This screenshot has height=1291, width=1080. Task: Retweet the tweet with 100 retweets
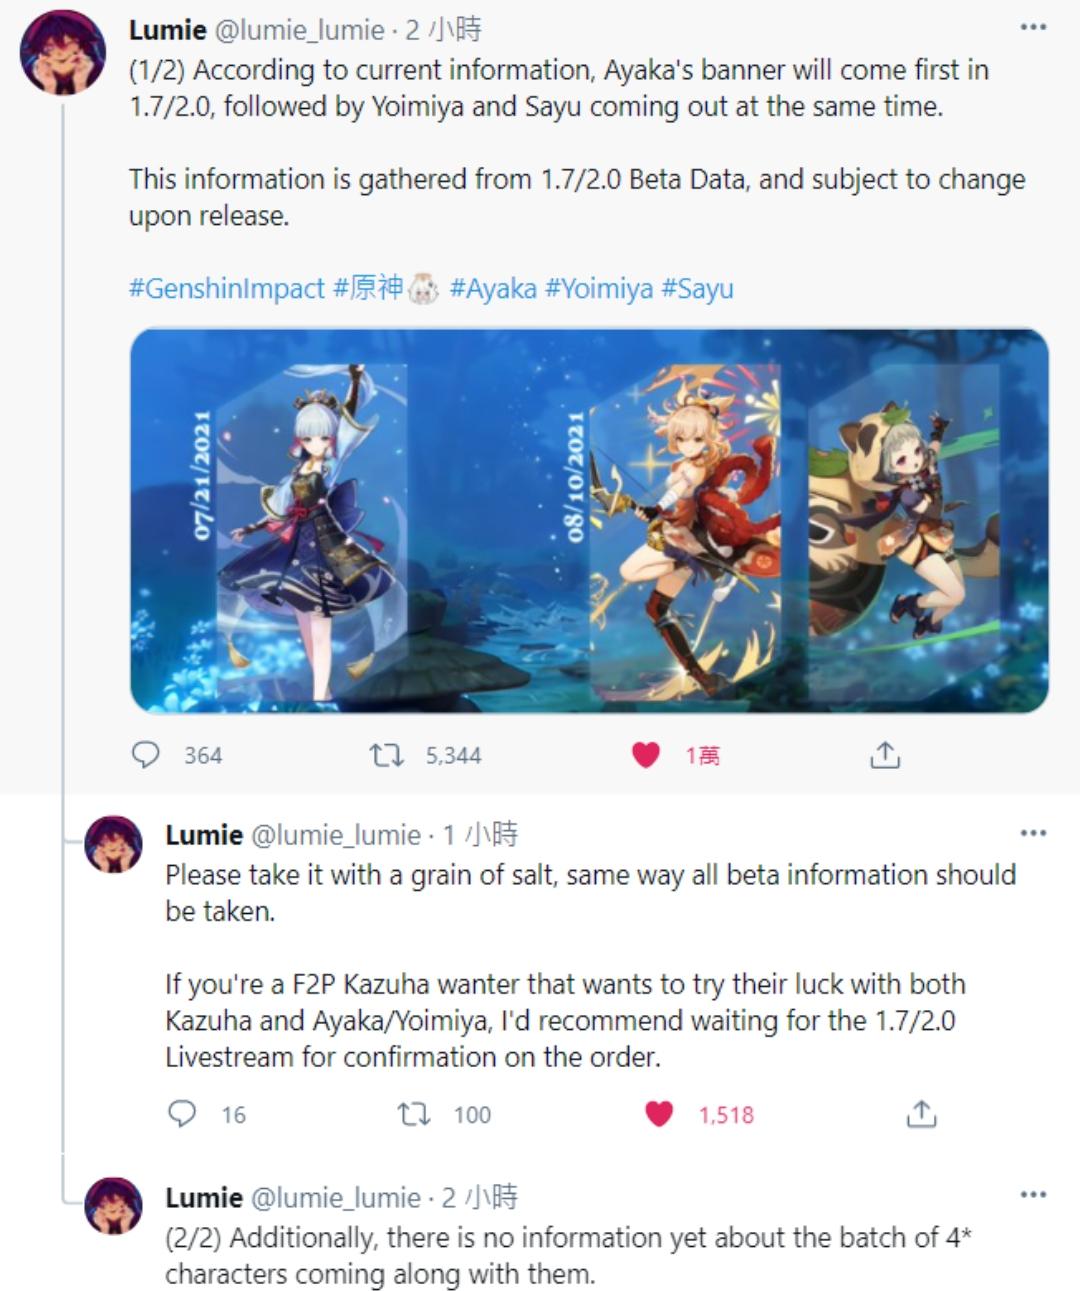click(x=414, y=1114)
